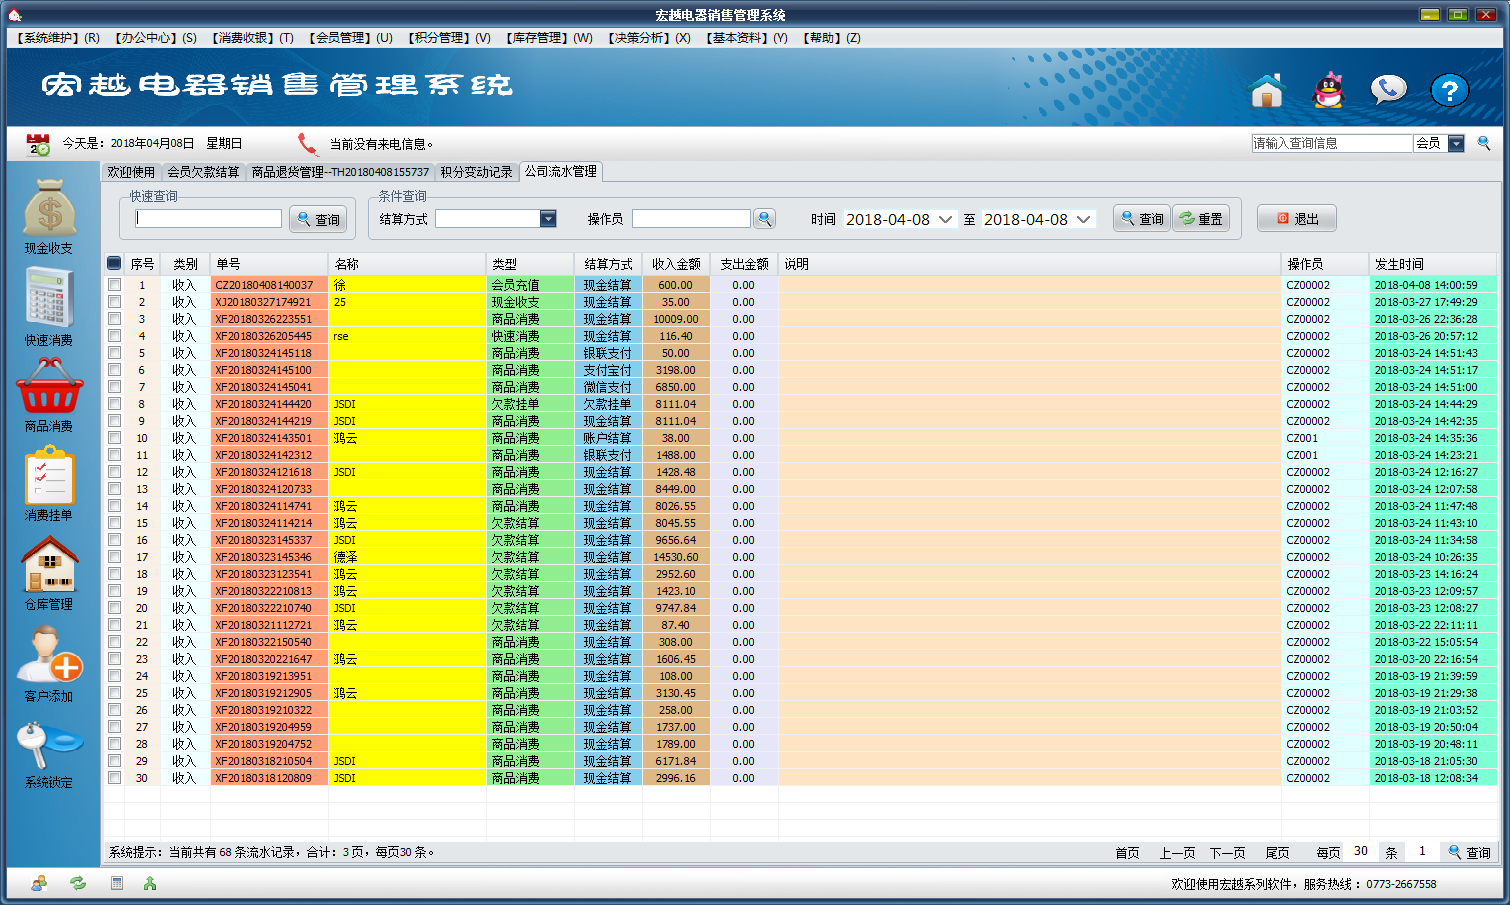This screenshot has height=905, width=1510.
Task: Click the 客户添加 add customer icon
Action: [49, 655]
